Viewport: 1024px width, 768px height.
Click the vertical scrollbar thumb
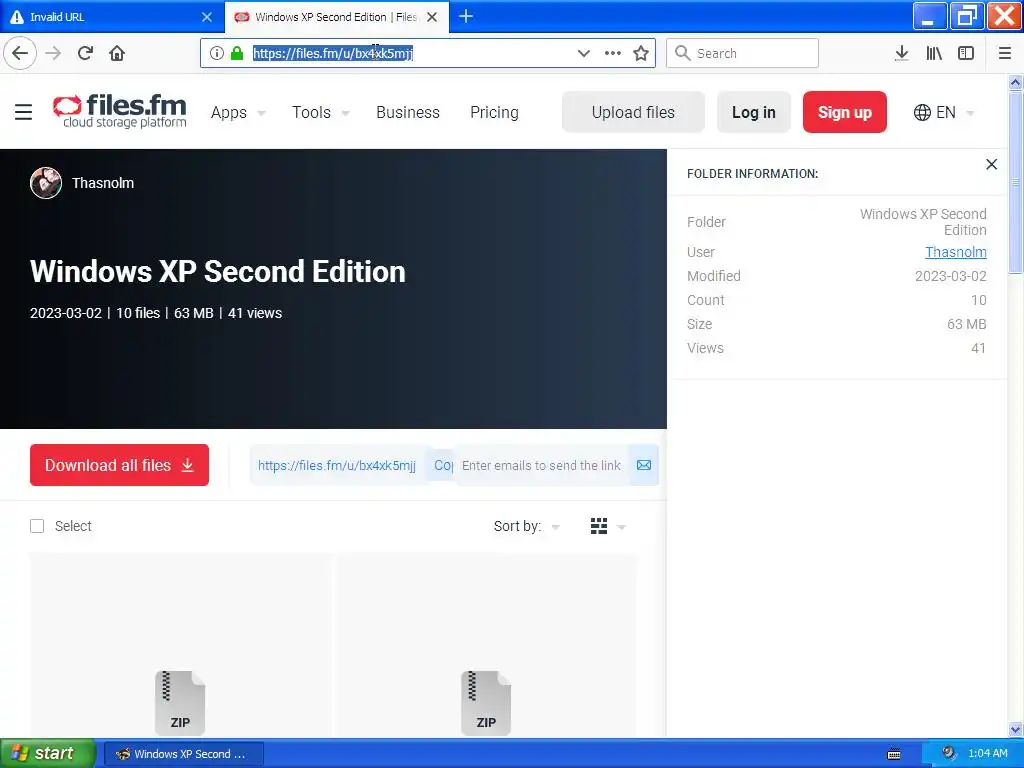pyautogui.click(x=1016, y=182)
